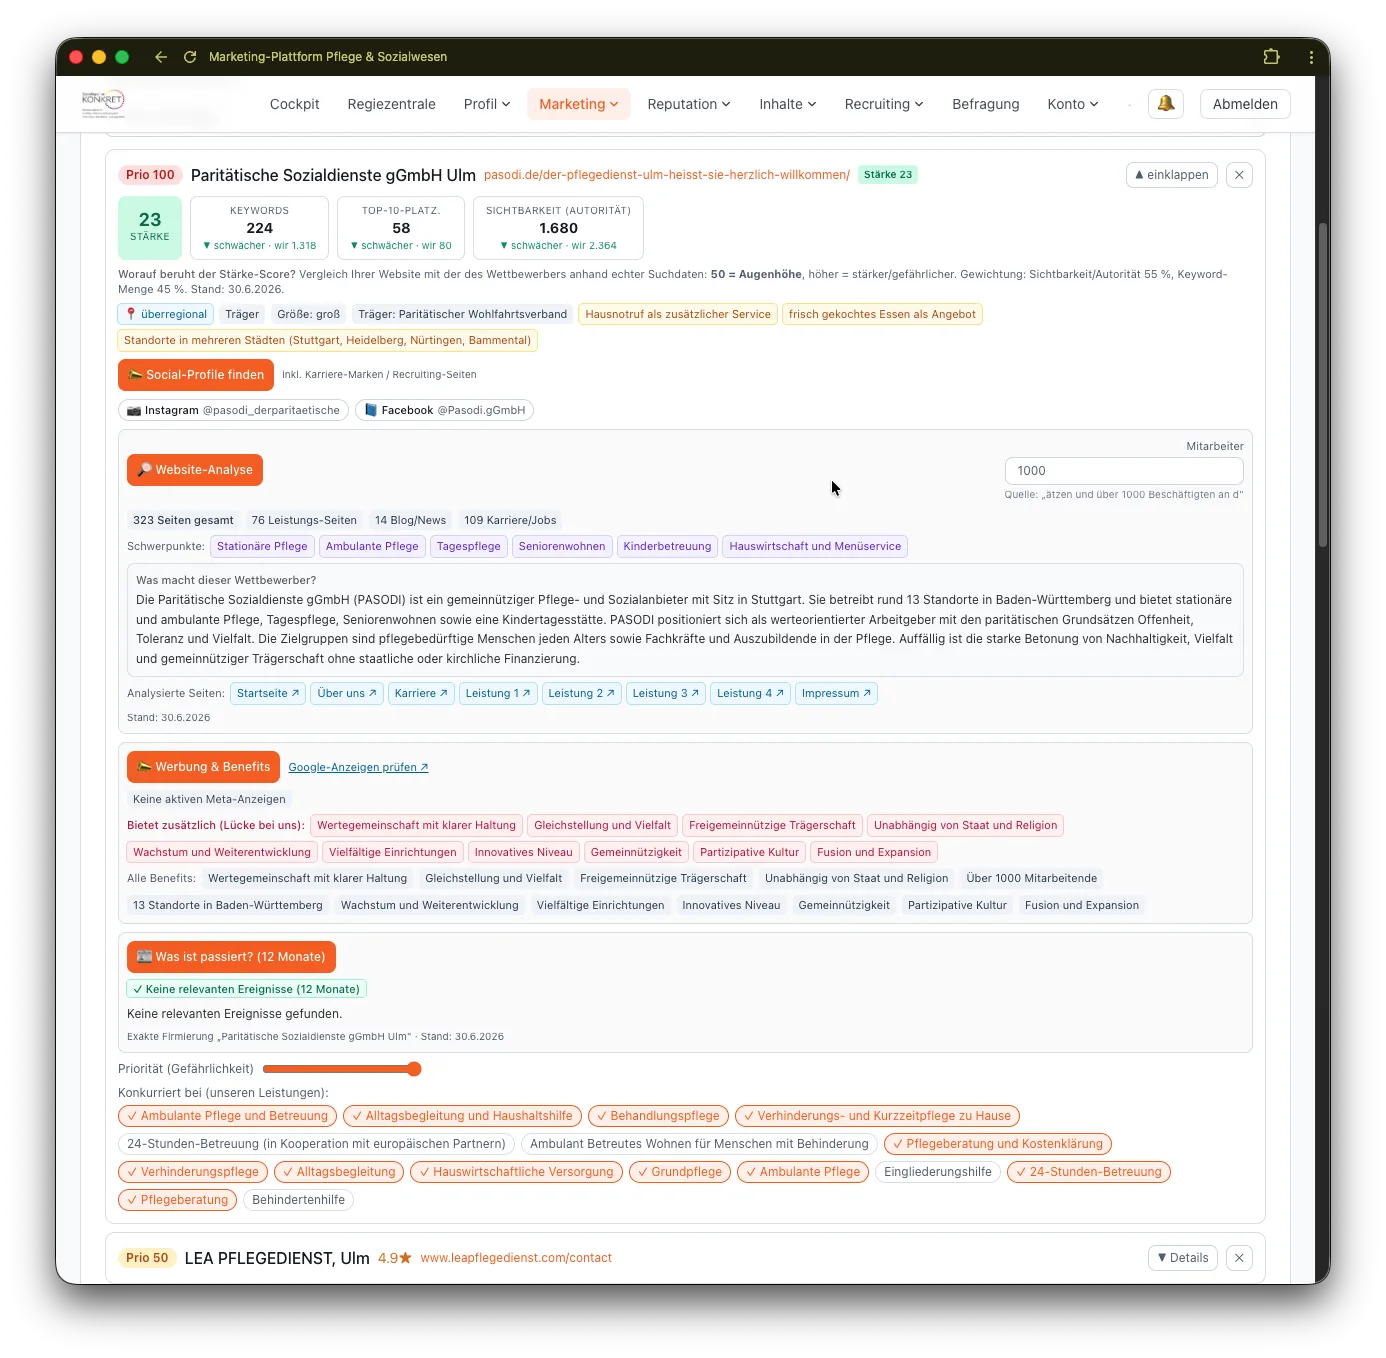Click the page vertical scrollbar
This screenshot has width=1386, height=1358.
(1322, 384)
